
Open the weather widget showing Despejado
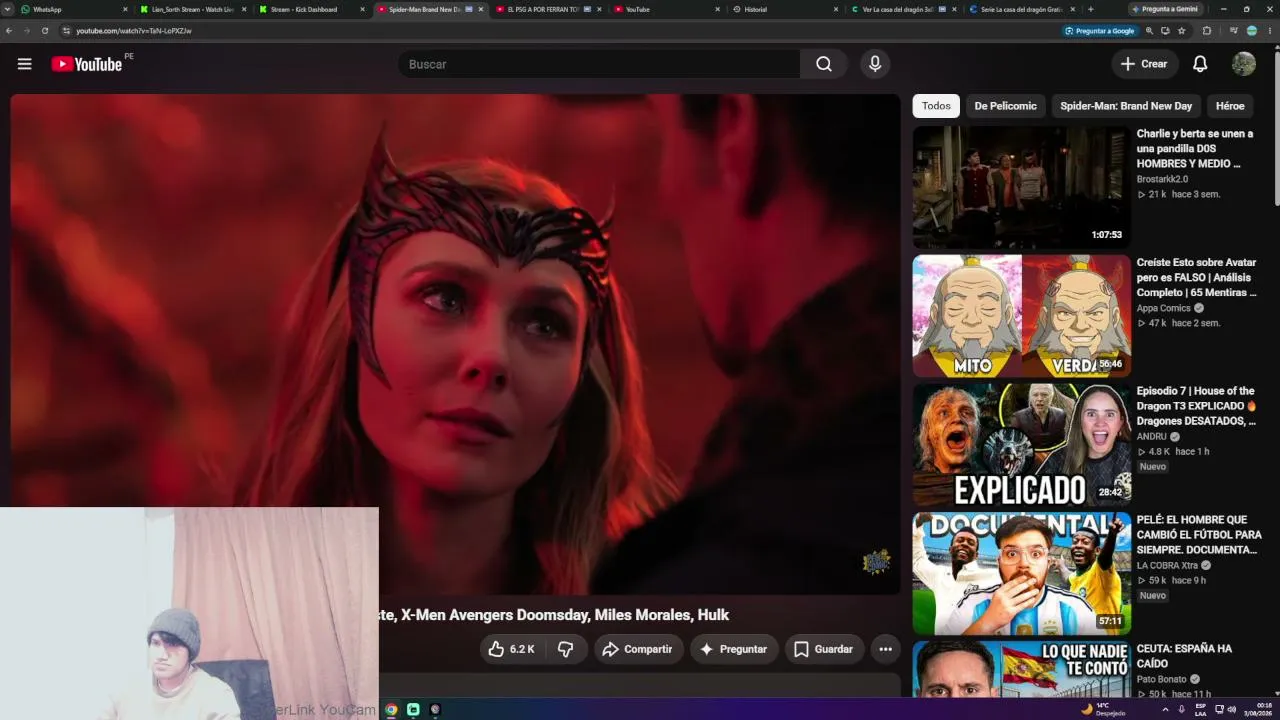[x=1103, y=709]
